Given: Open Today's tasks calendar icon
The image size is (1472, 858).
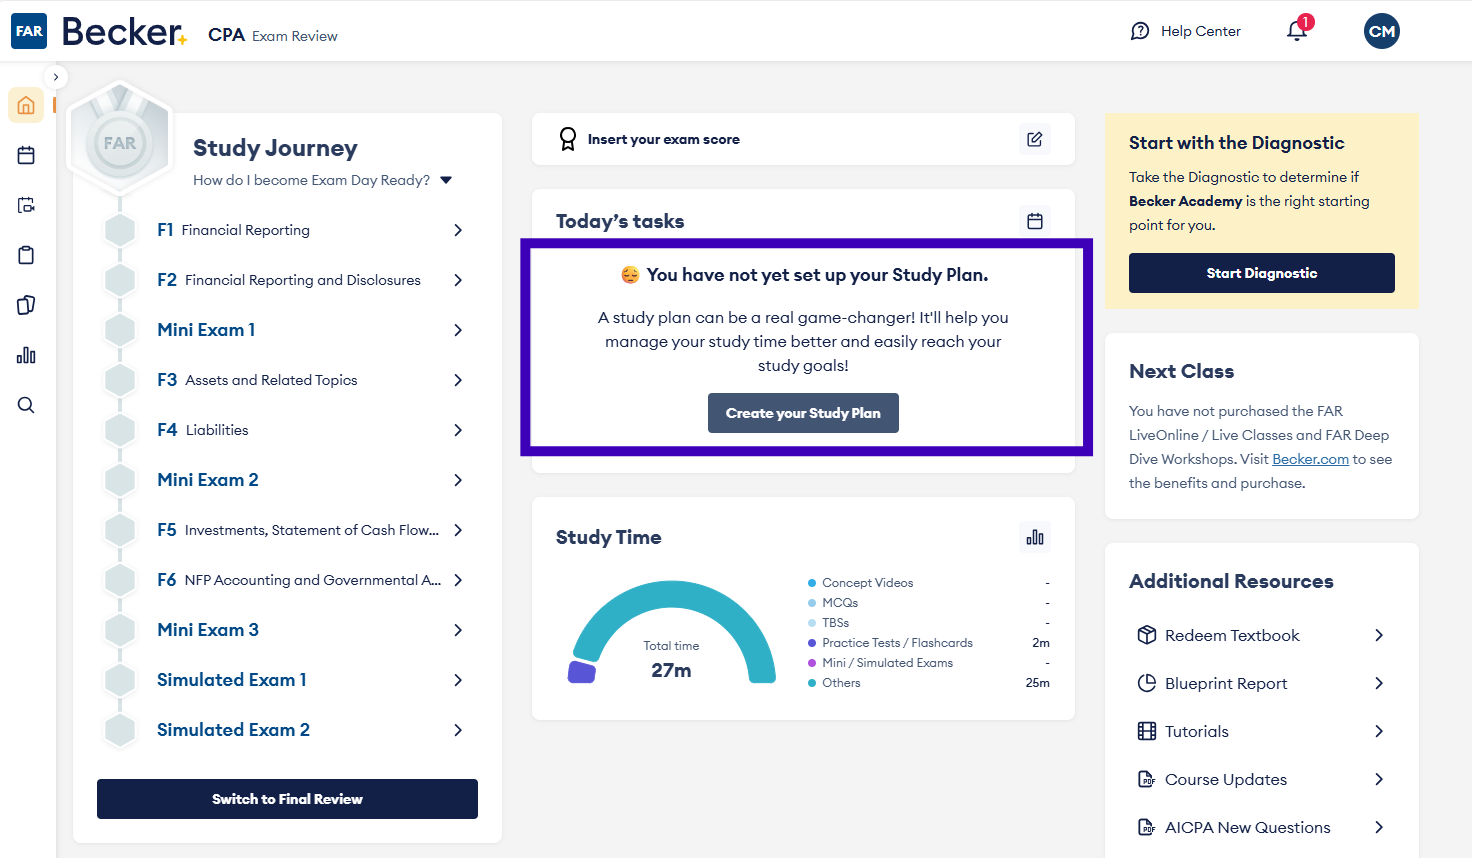Looking at the screenshot, I should [x=1035, y=221].
